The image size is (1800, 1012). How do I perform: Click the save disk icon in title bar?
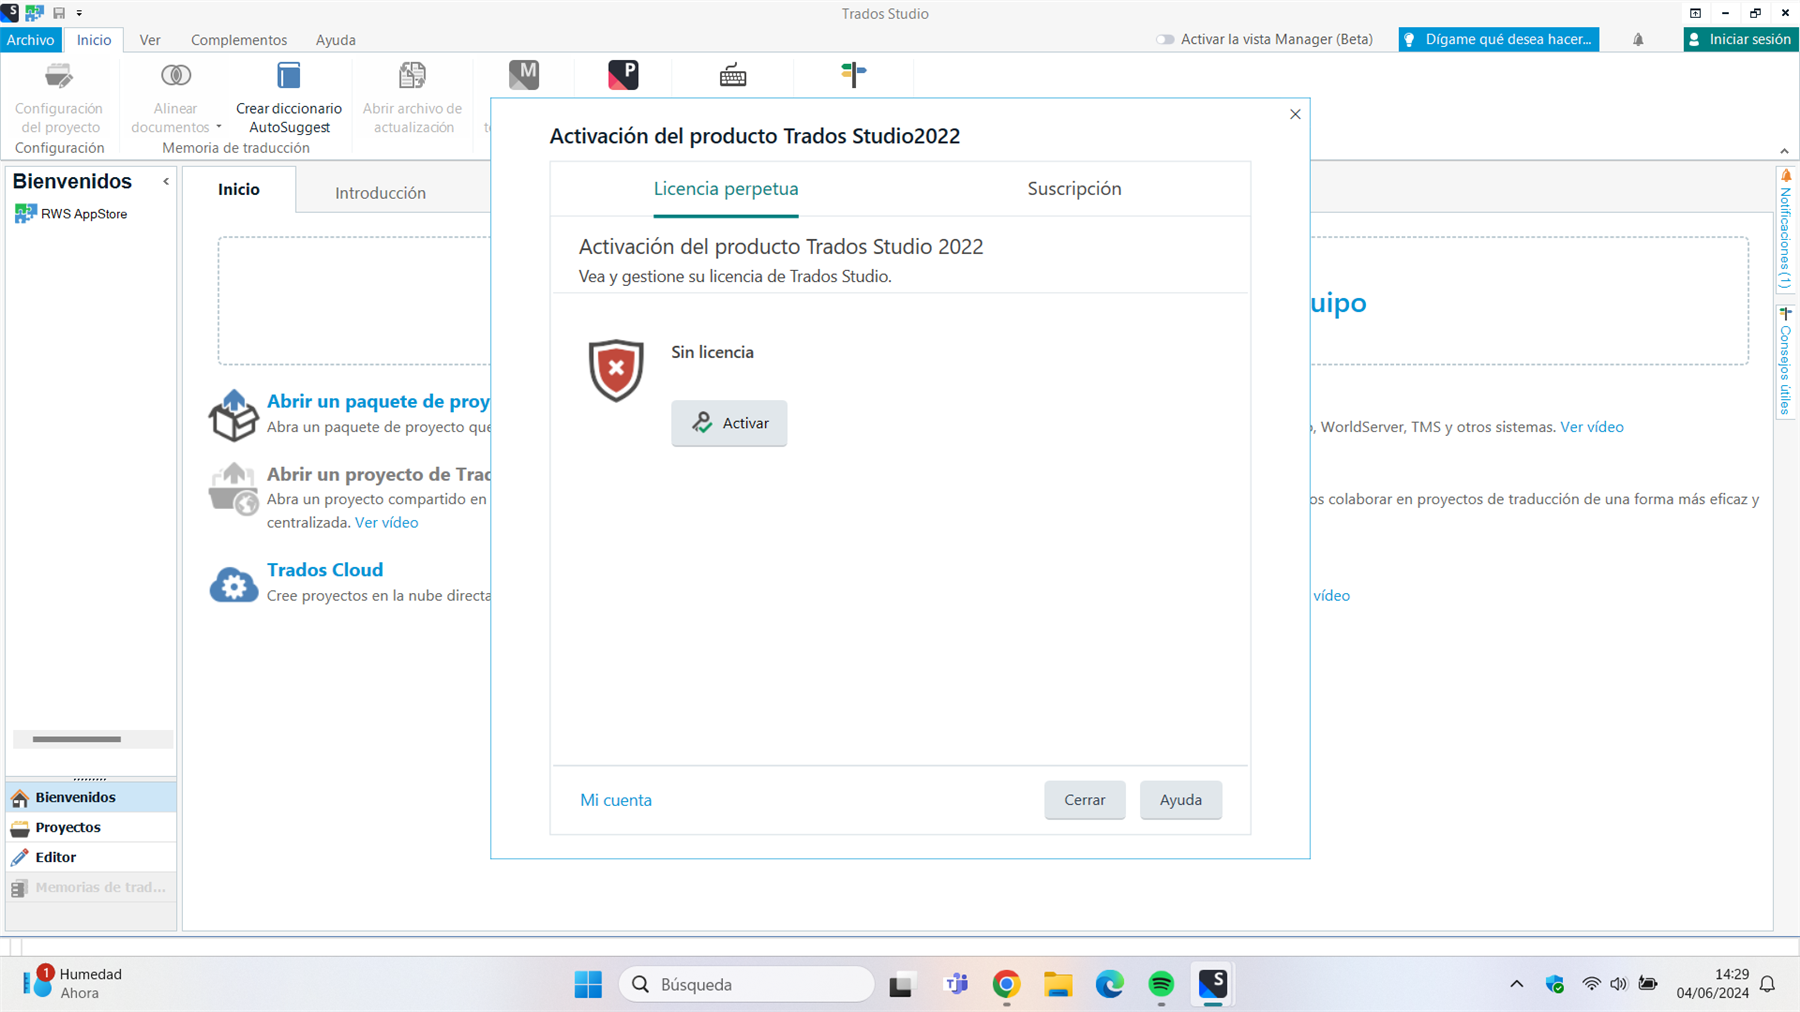point(59,13)
